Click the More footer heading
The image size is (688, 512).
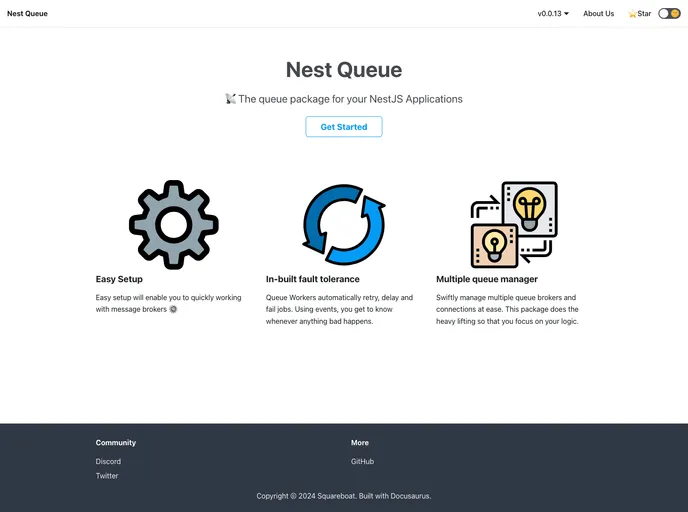pyautogui.click(x=360, y=443)
